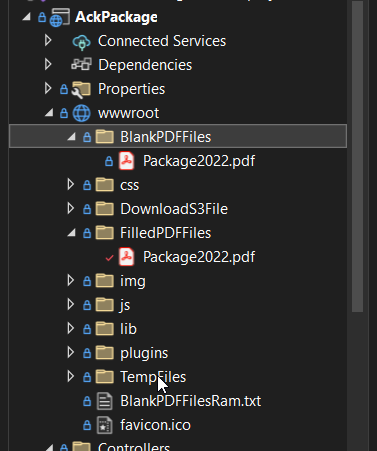The height and width of the screenshot is (451, 377).
Task: Expand the js folder
Action: [x=70, y=304]
